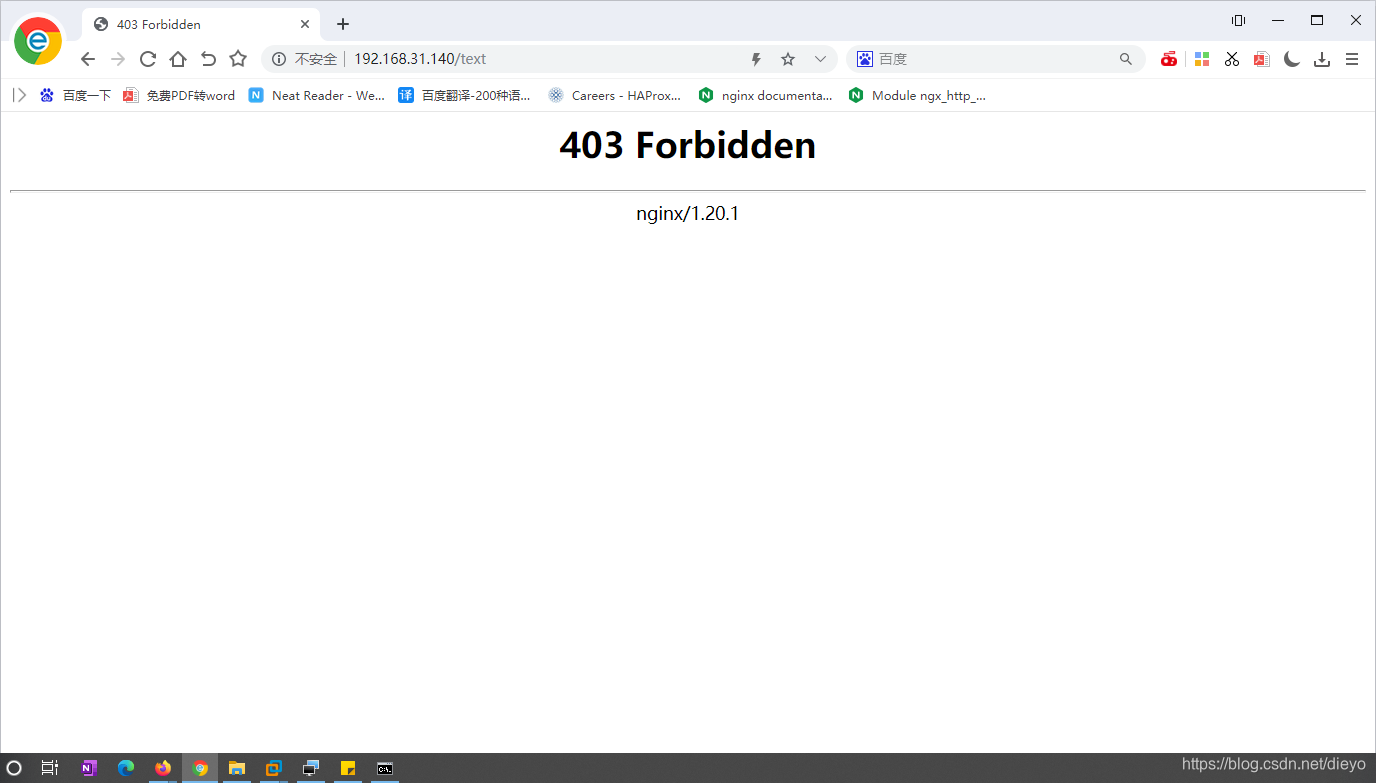Open the downloads manager
The height and width of the screenshot is (783, 1376).
(x=1322, y=59)
